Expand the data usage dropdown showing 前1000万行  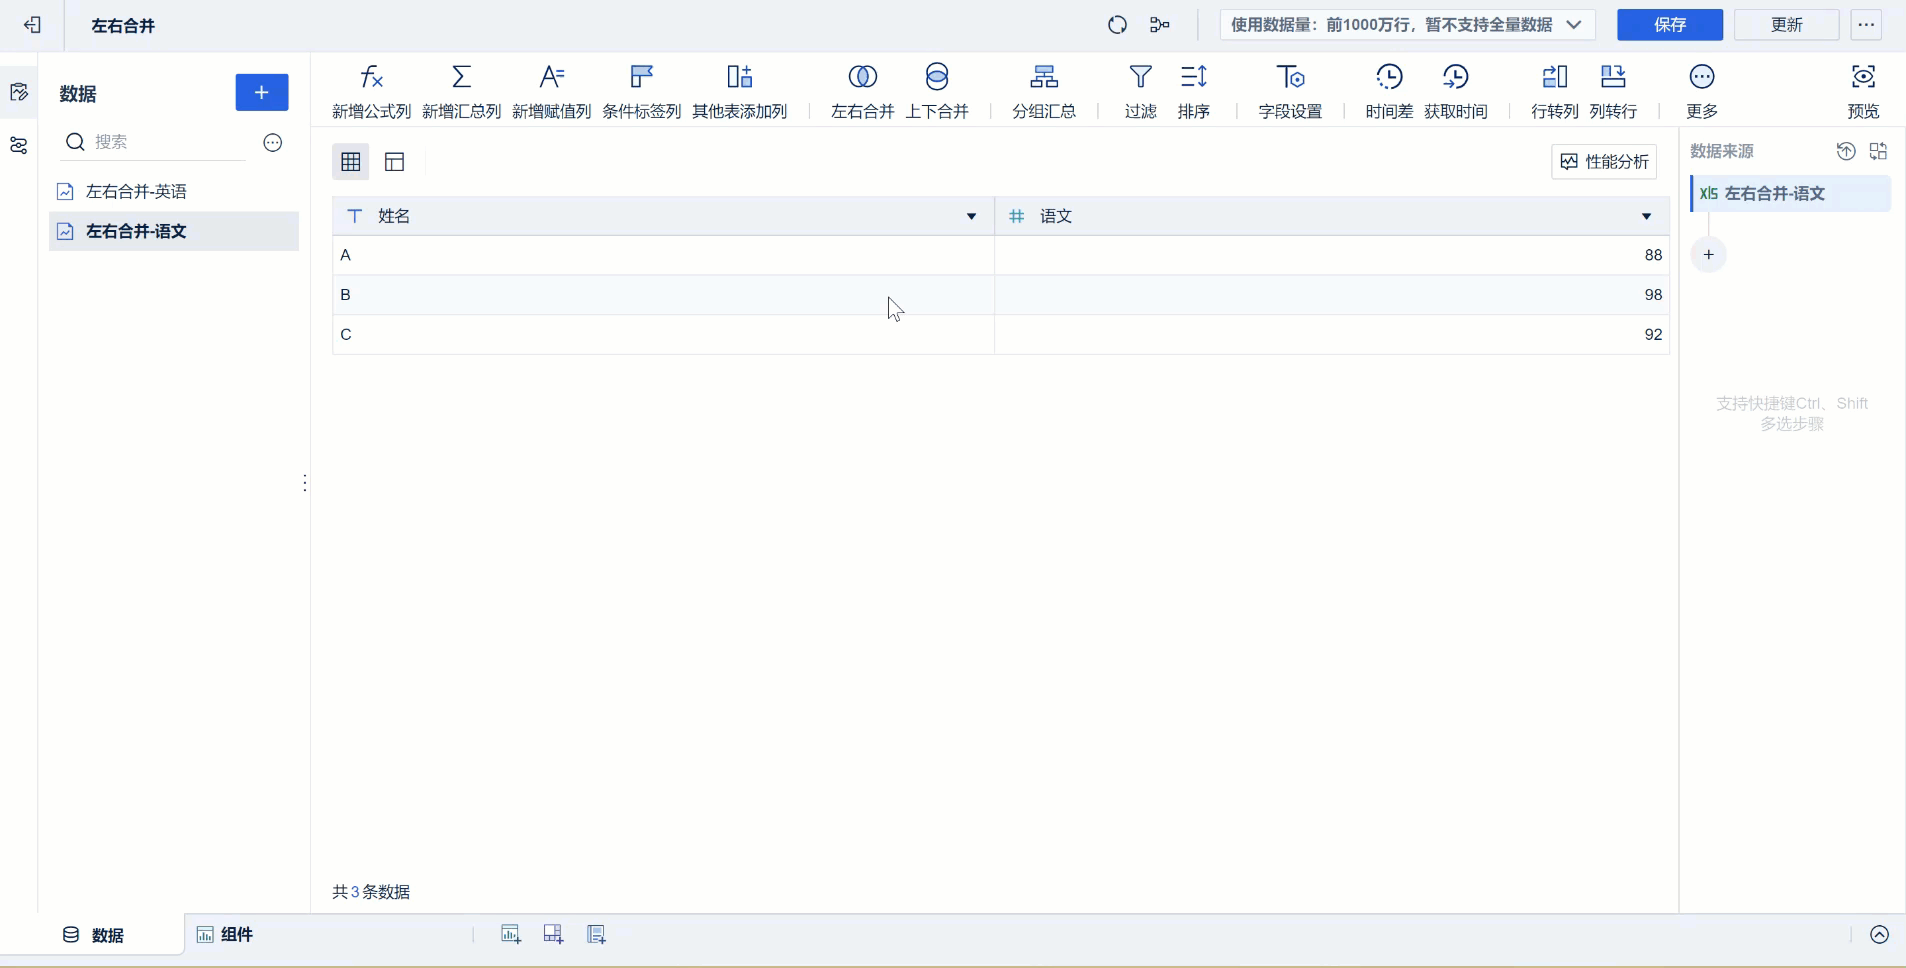pos(1576,24)
